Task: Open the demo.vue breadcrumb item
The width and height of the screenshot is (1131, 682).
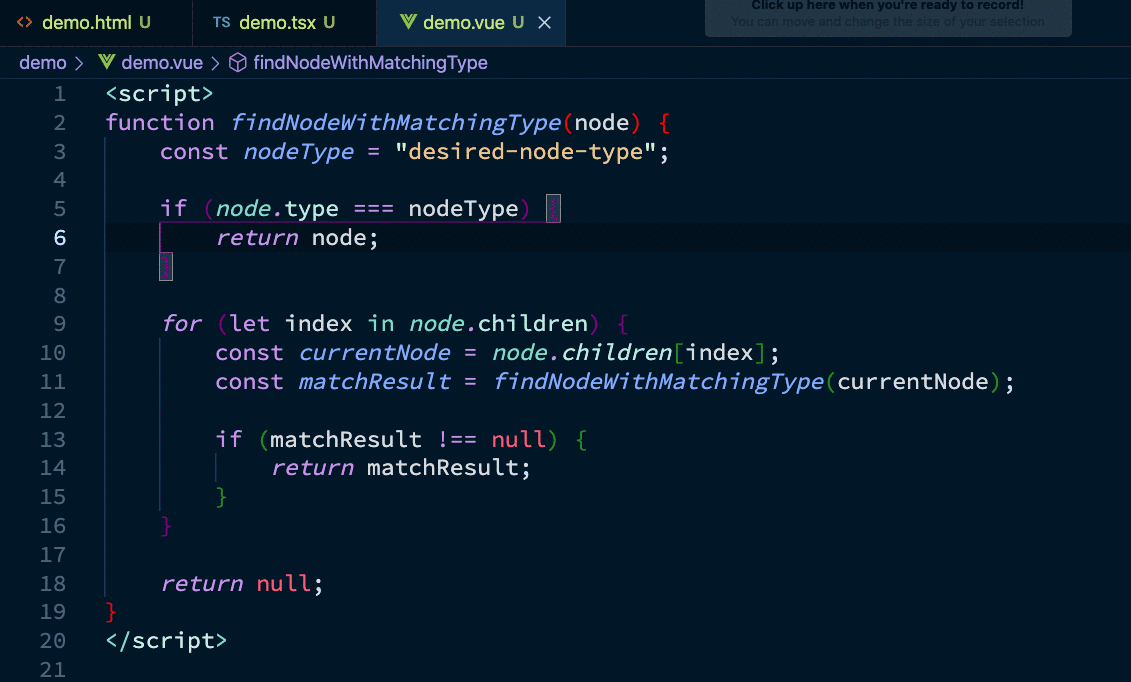Action: pos(162,63)
